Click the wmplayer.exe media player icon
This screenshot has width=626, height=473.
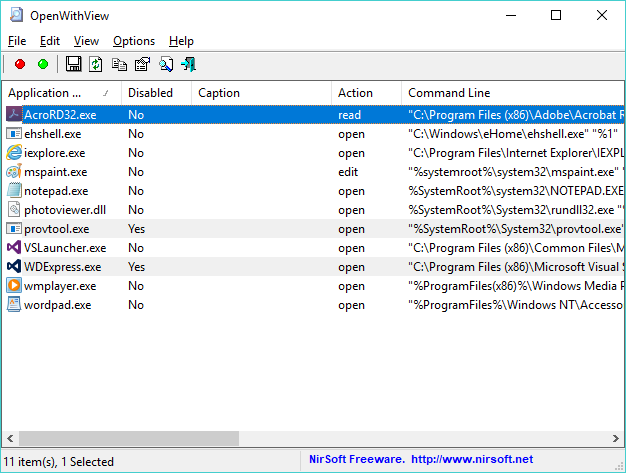click(x=14, y=285)
